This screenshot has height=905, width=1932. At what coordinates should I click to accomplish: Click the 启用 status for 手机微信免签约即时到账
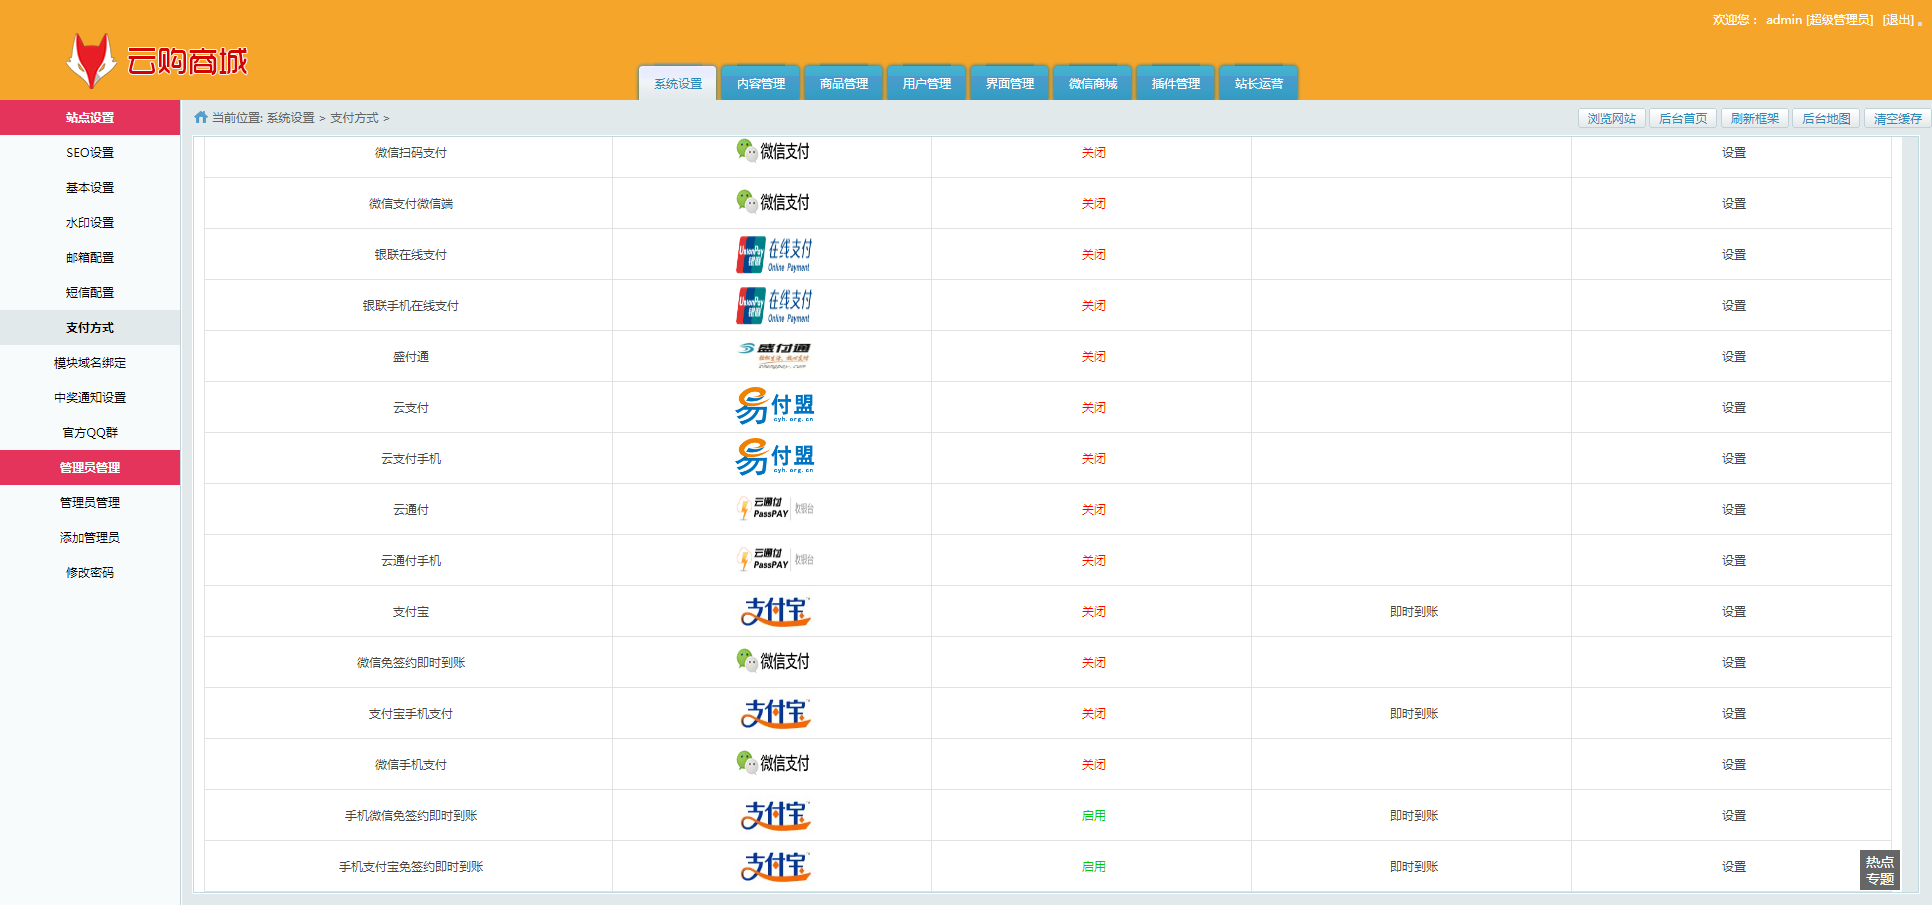[x=1093, y=816]
